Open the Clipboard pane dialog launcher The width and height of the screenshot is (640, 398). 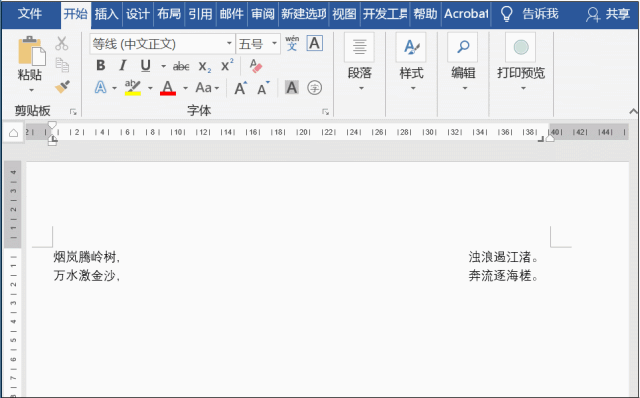tap(73, 111)
